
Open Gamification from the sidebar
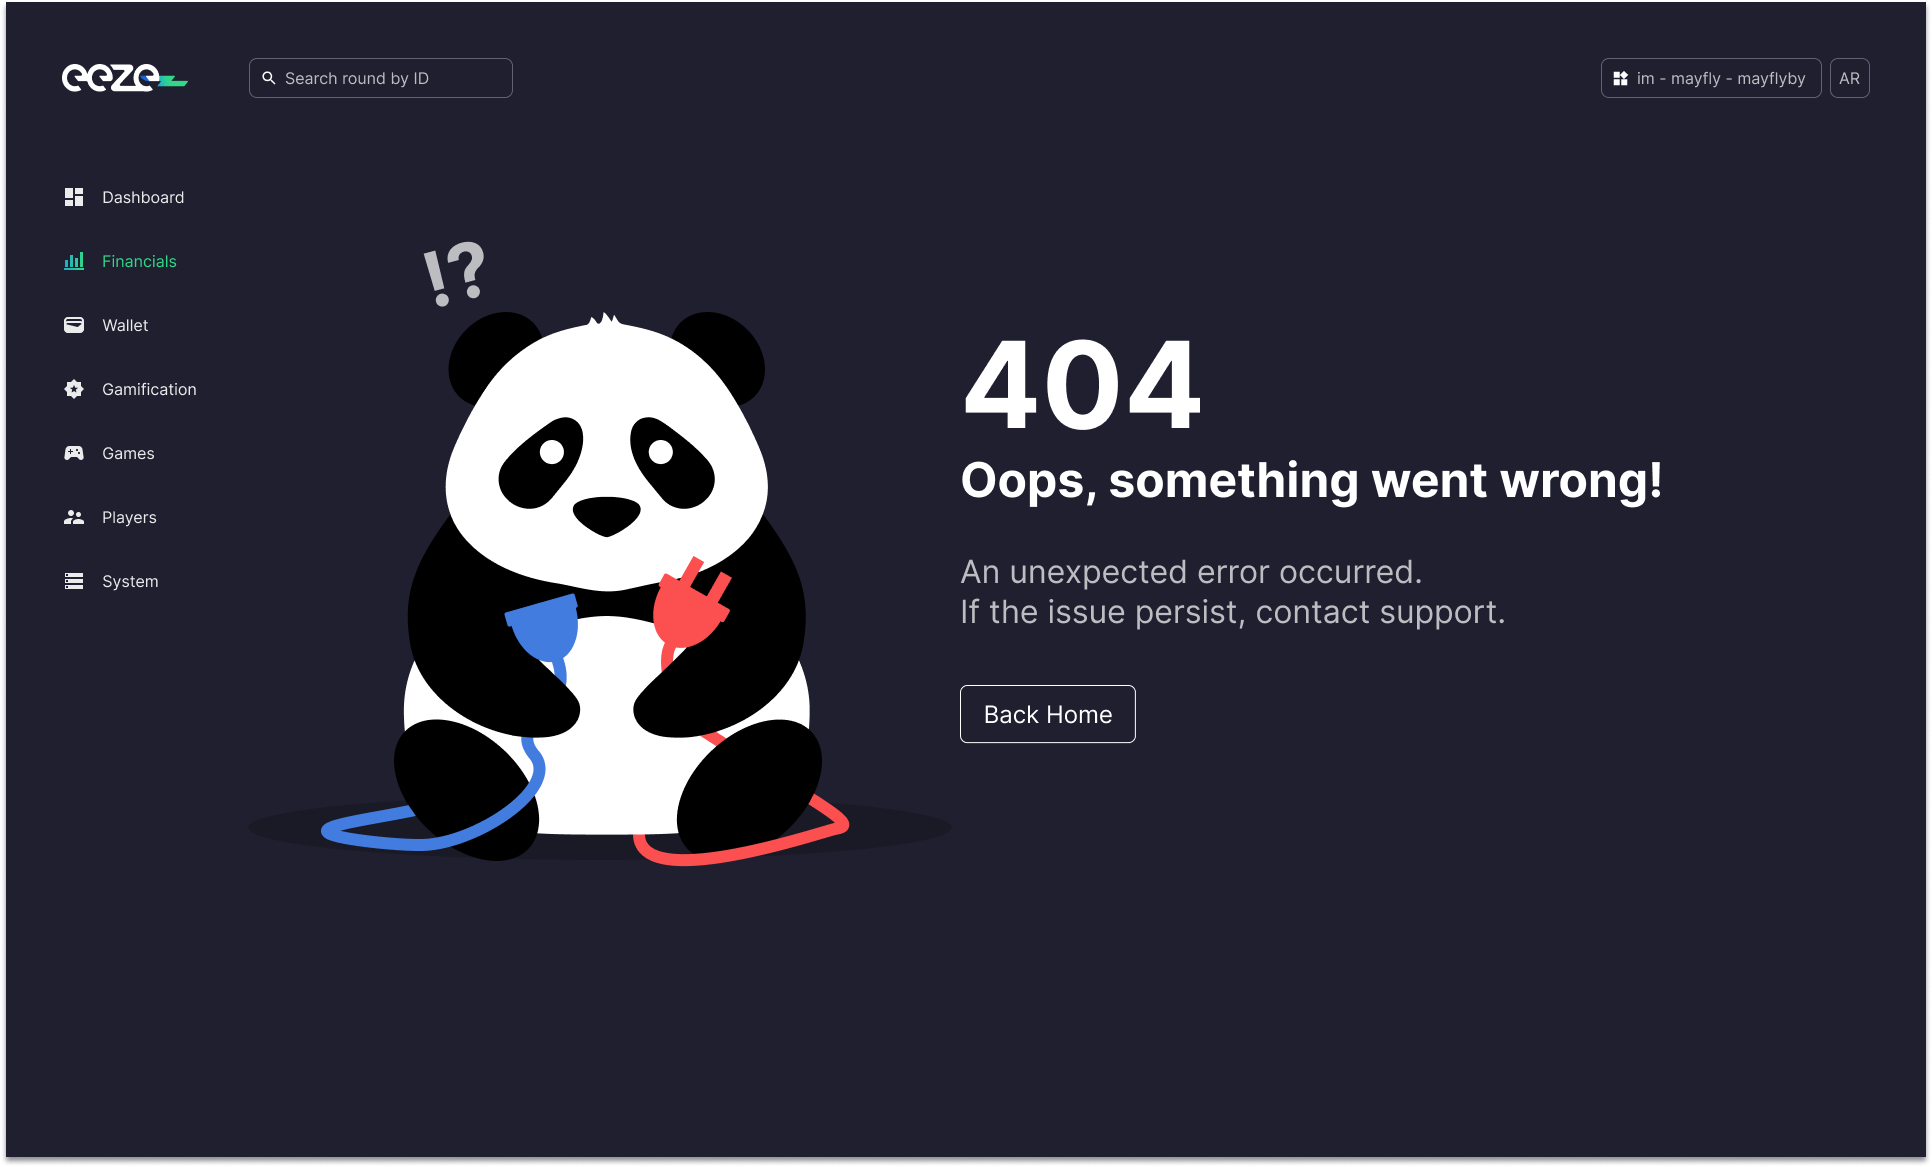[130, 389]
